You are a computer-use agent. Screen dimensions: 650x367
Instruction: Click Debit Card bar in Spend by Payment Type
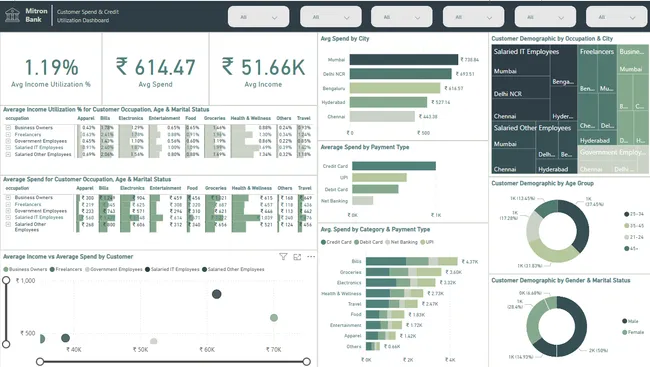pyautogui.click(x=375, y=189)
